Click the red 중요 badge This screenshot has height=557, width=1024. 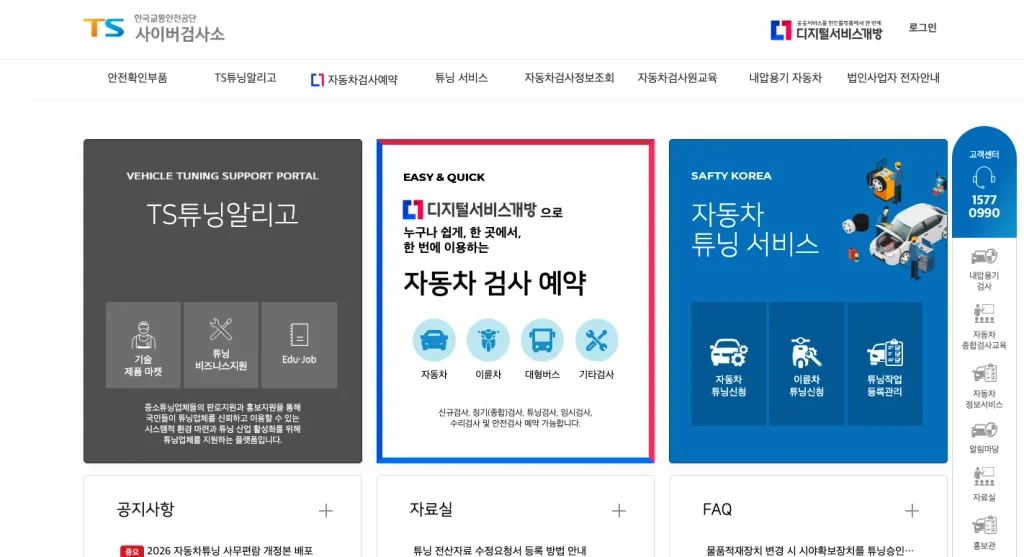132,551
